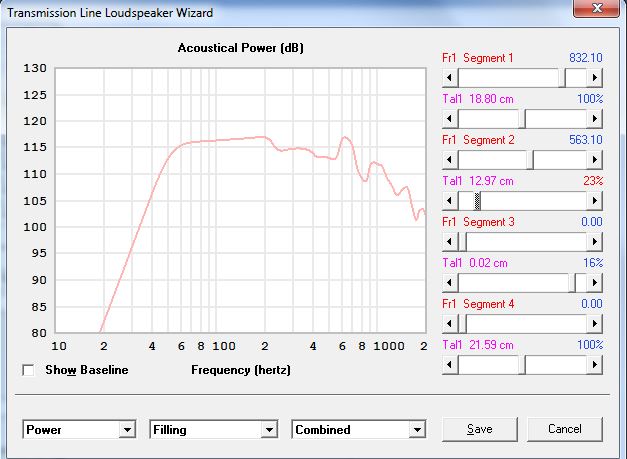This screenshot has width=627, height=459.
Task: Enable the Show Baseline checkbox
Action: click(x=28, y=370)
